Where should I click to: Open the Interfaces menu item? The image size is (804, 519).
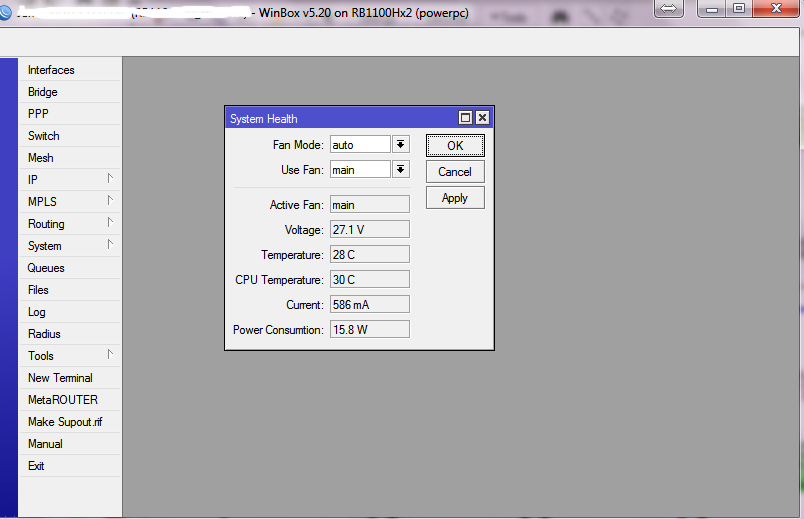[70, 70]
